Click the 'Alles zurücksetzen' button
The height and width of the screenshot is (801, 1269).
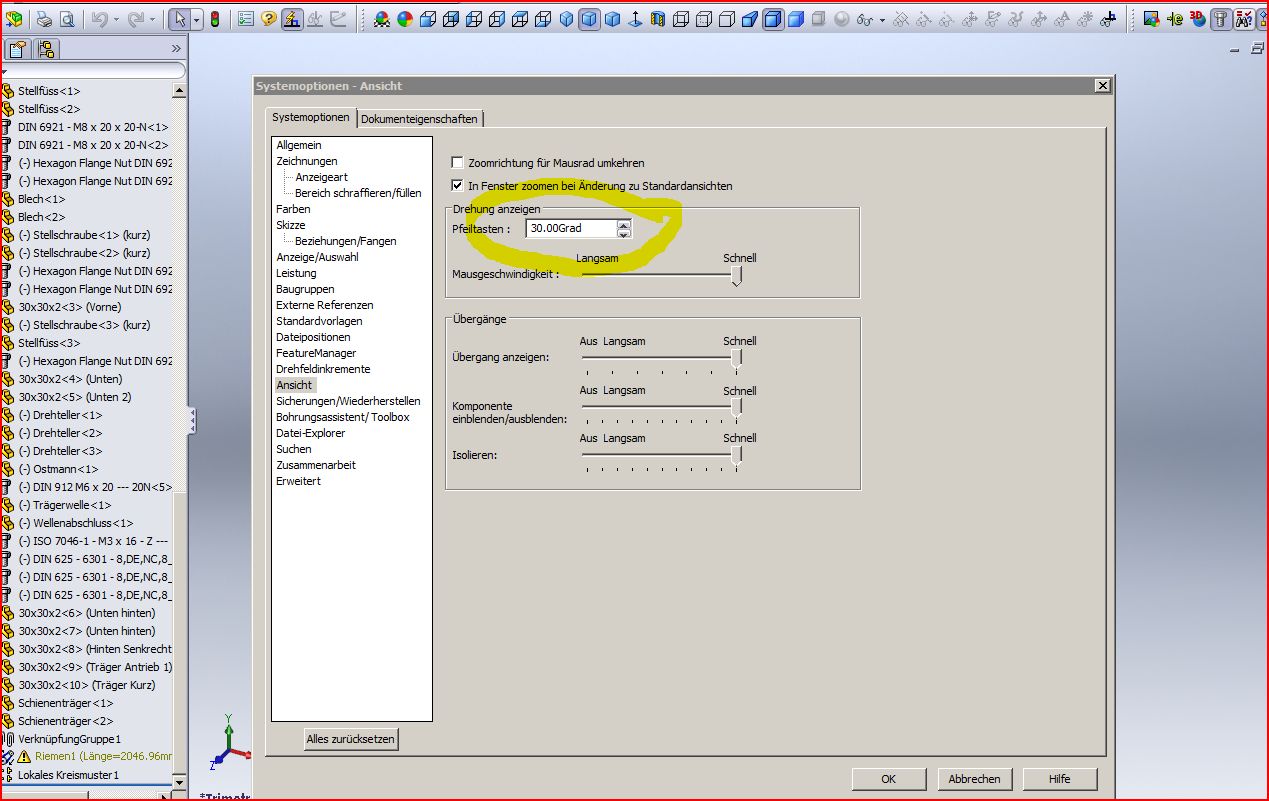(x=351, y=739)
